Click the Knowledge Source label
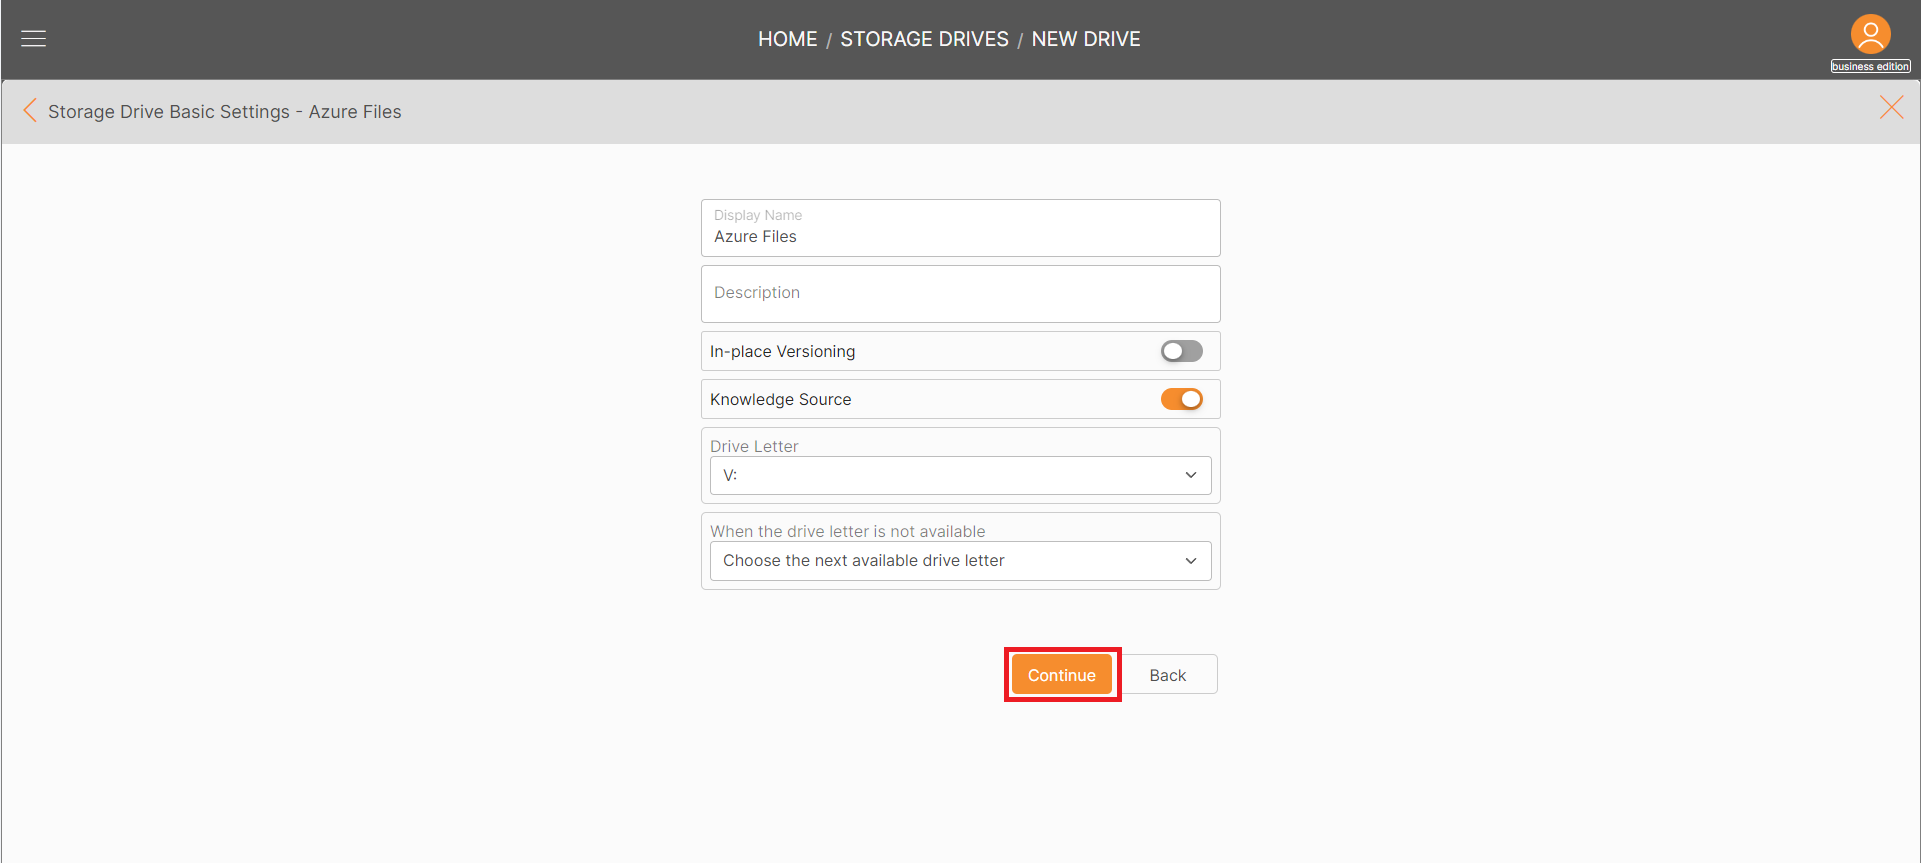This screenshot has height=863, width=1921. pyautogui.click(x=780, y=399)
